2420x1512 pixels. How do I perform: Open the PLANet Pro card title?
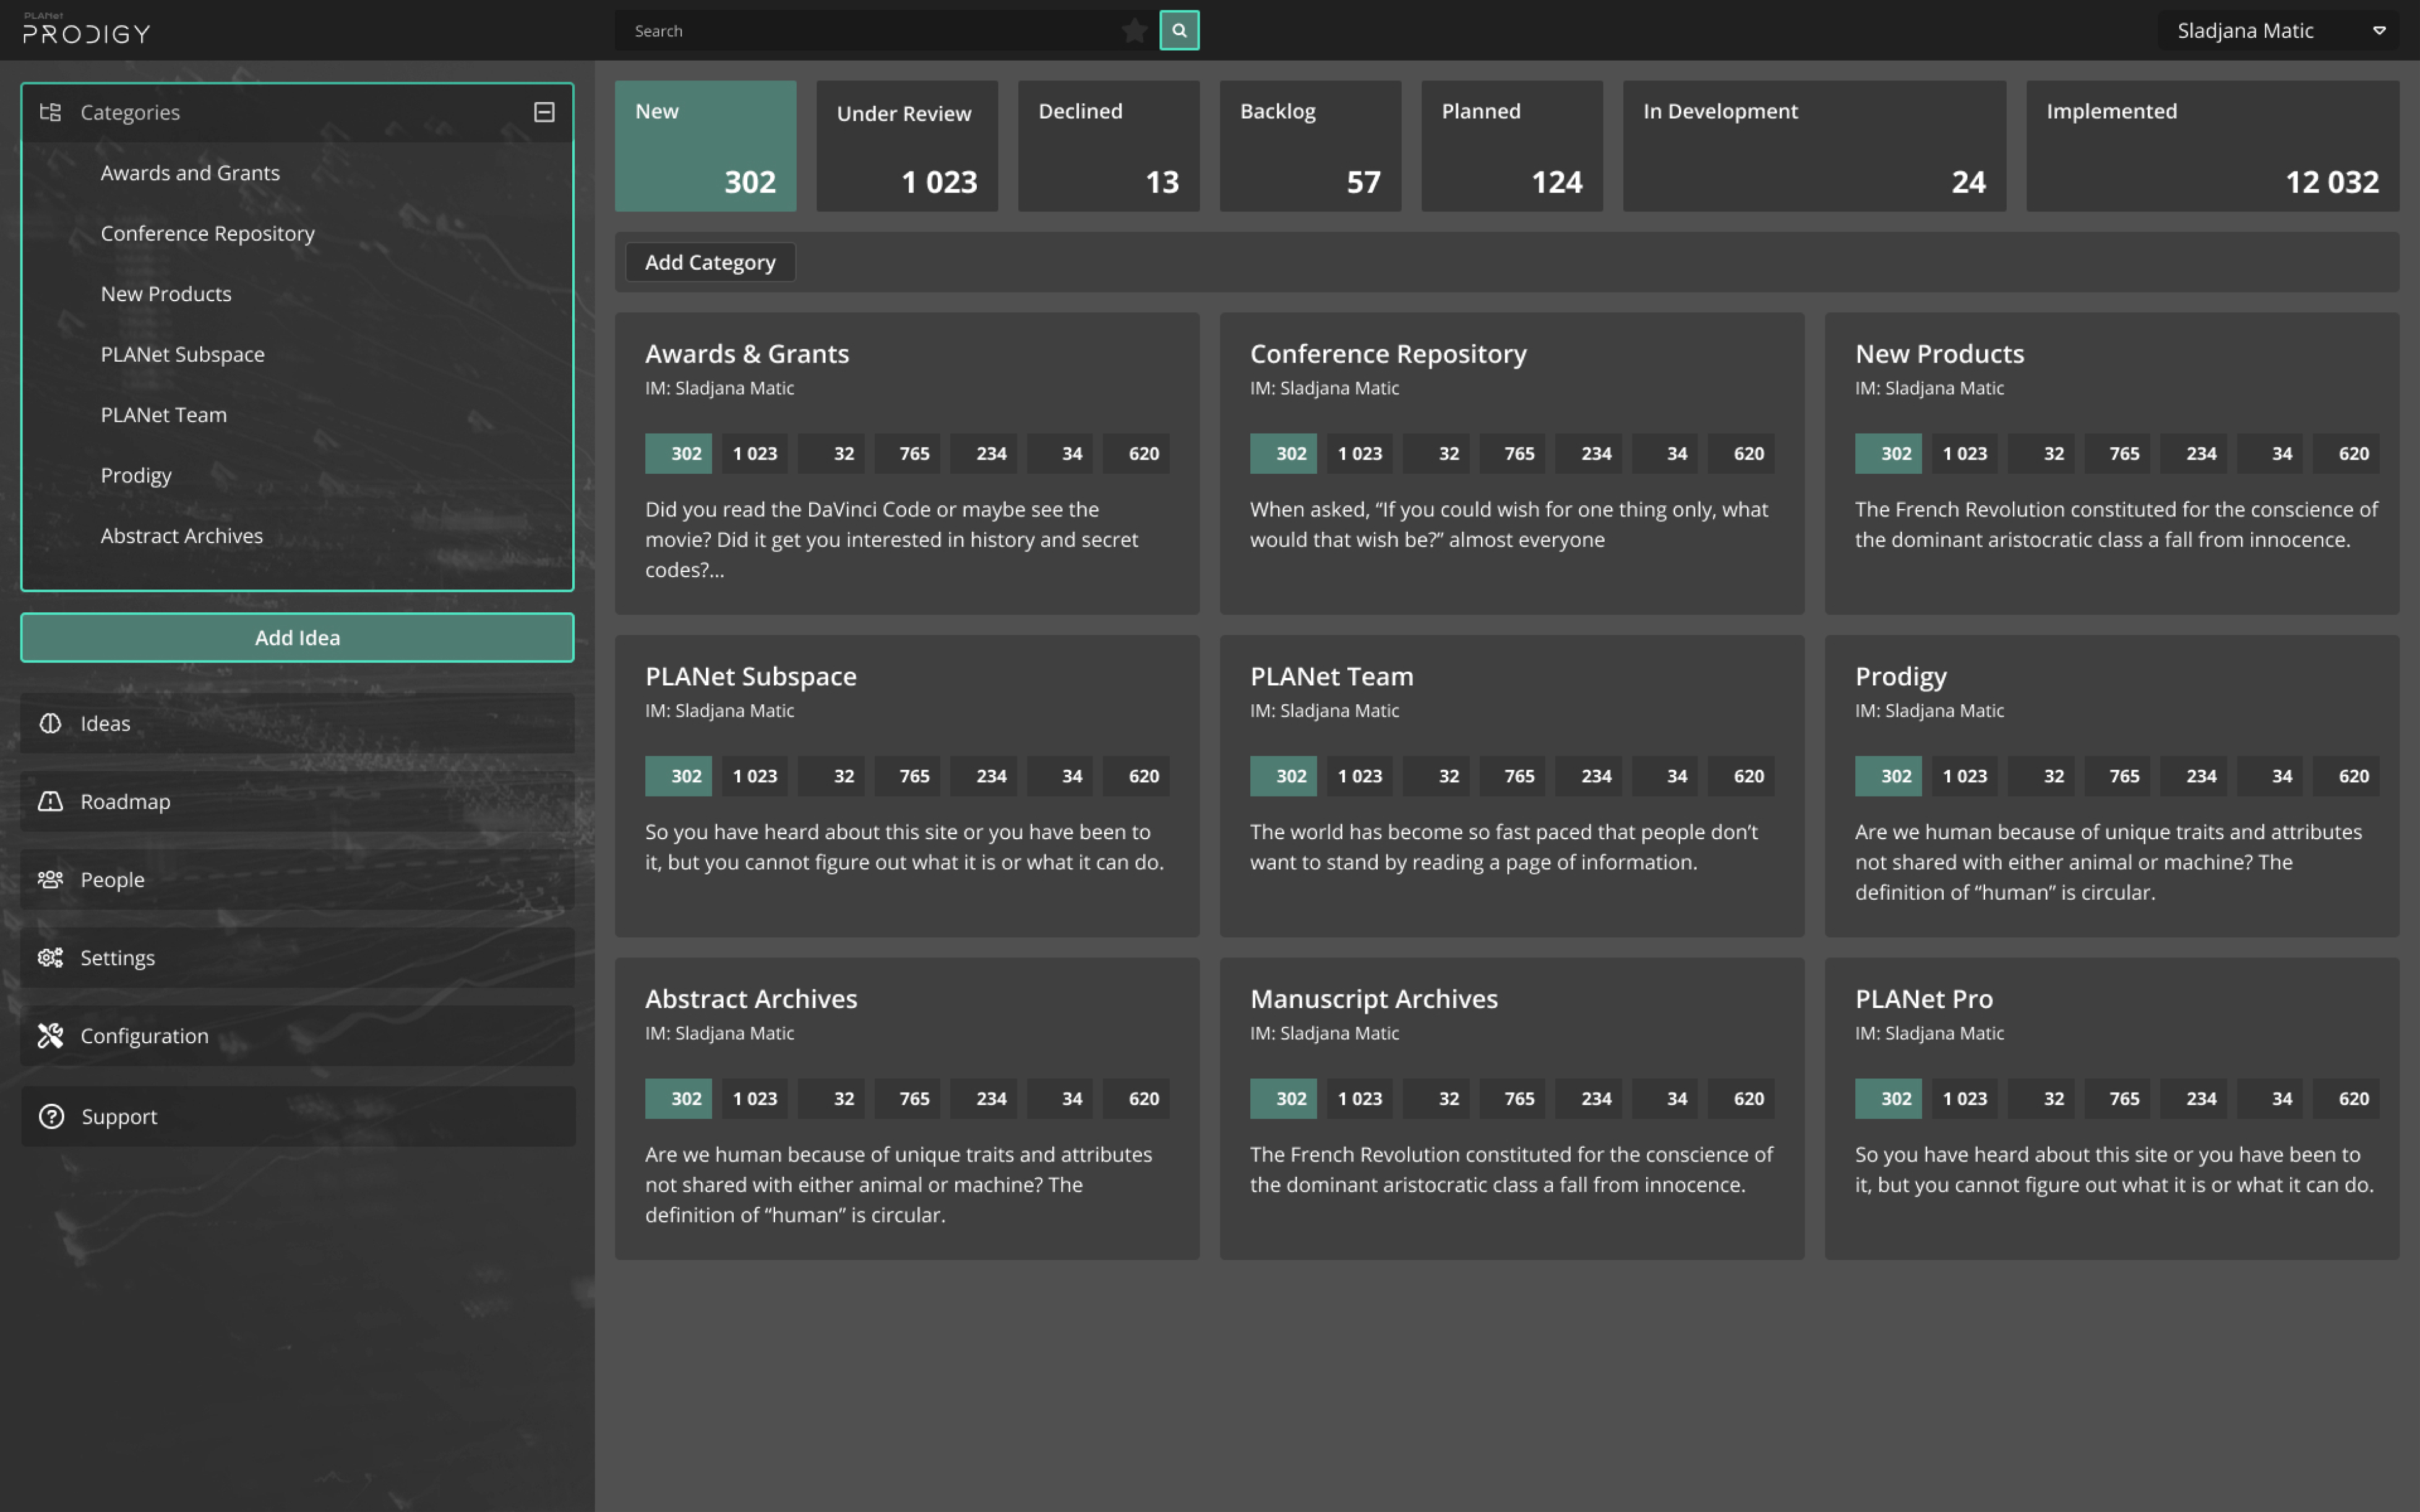point(1924,998)
